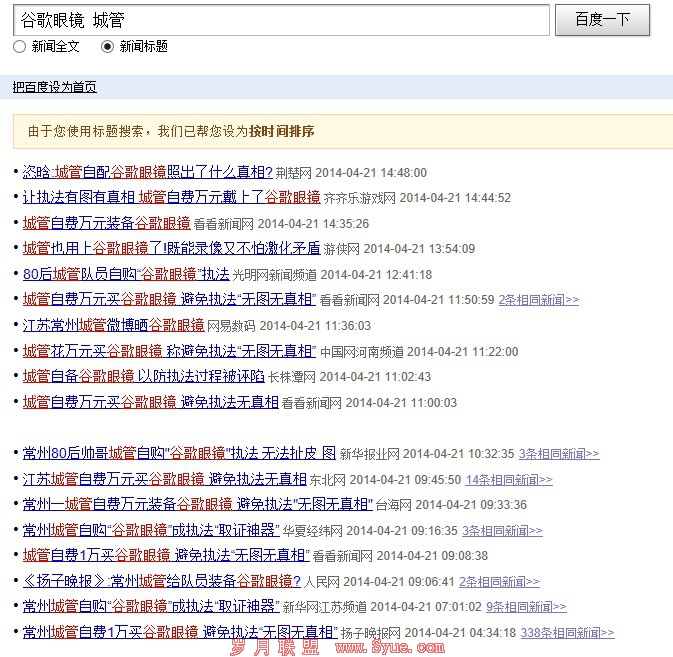The height and width of the screenshot is (657, 673).
Task: Click source text 长株潭网 2014-04-21 11:02:43
Action: coord(349,377)
